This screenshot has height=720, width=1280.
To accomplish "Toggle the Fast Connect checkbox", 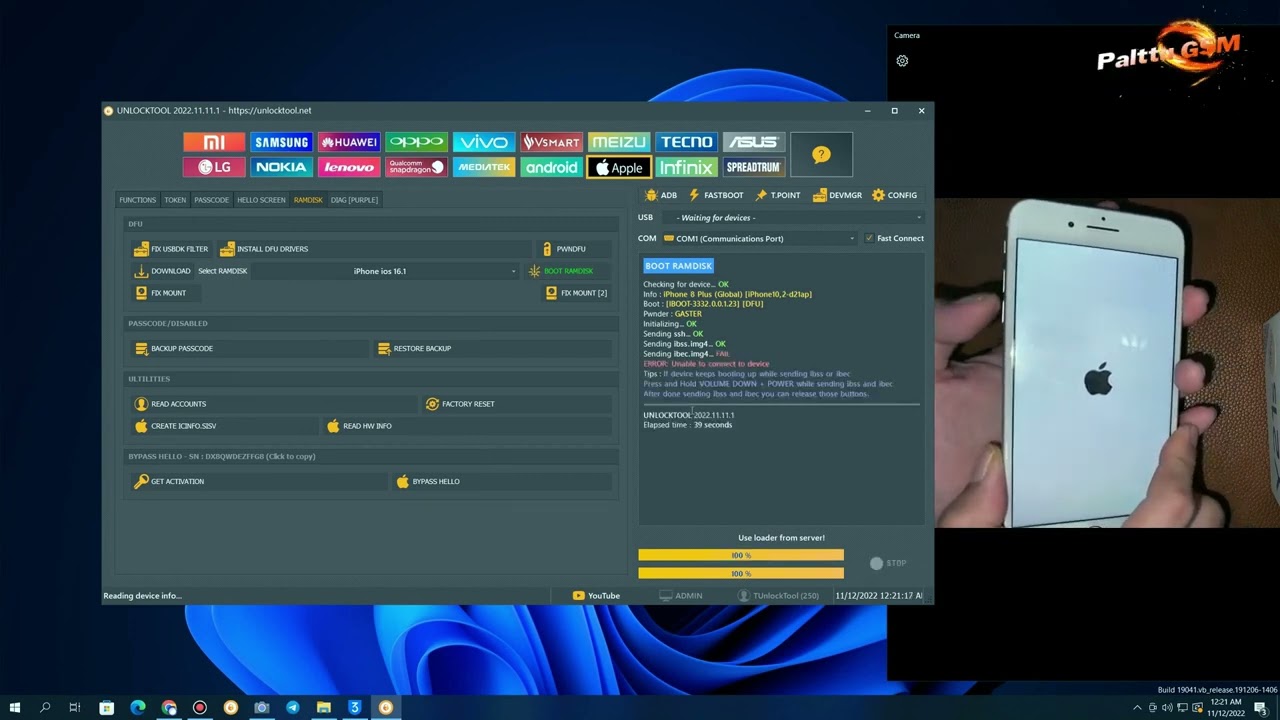I will pos(869,238).
